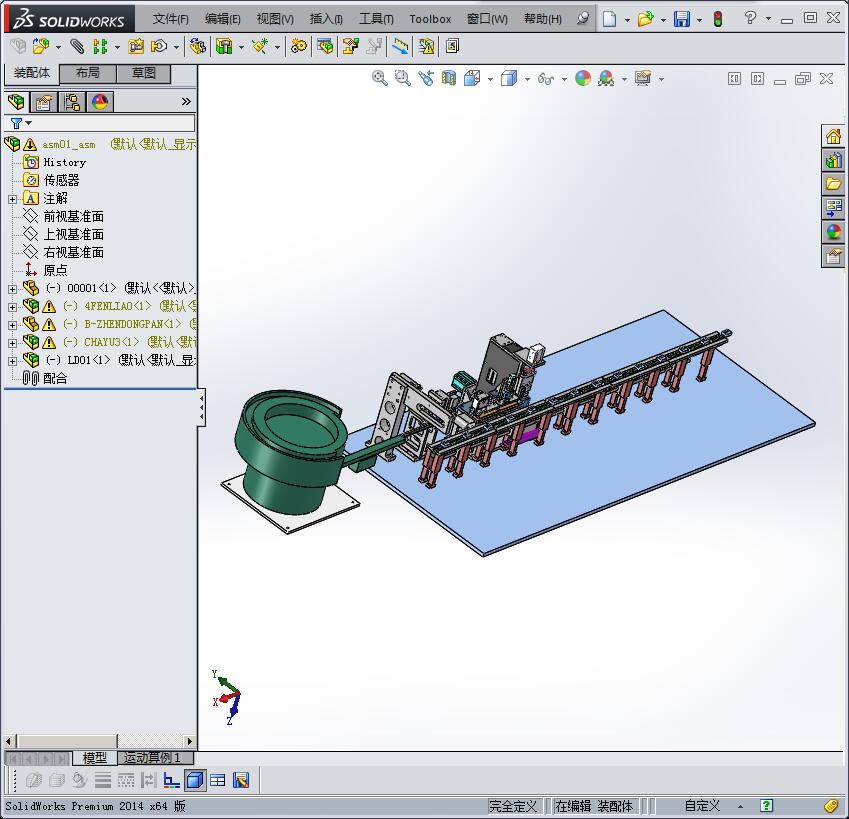Open the Design Library task pane icon

833,160
